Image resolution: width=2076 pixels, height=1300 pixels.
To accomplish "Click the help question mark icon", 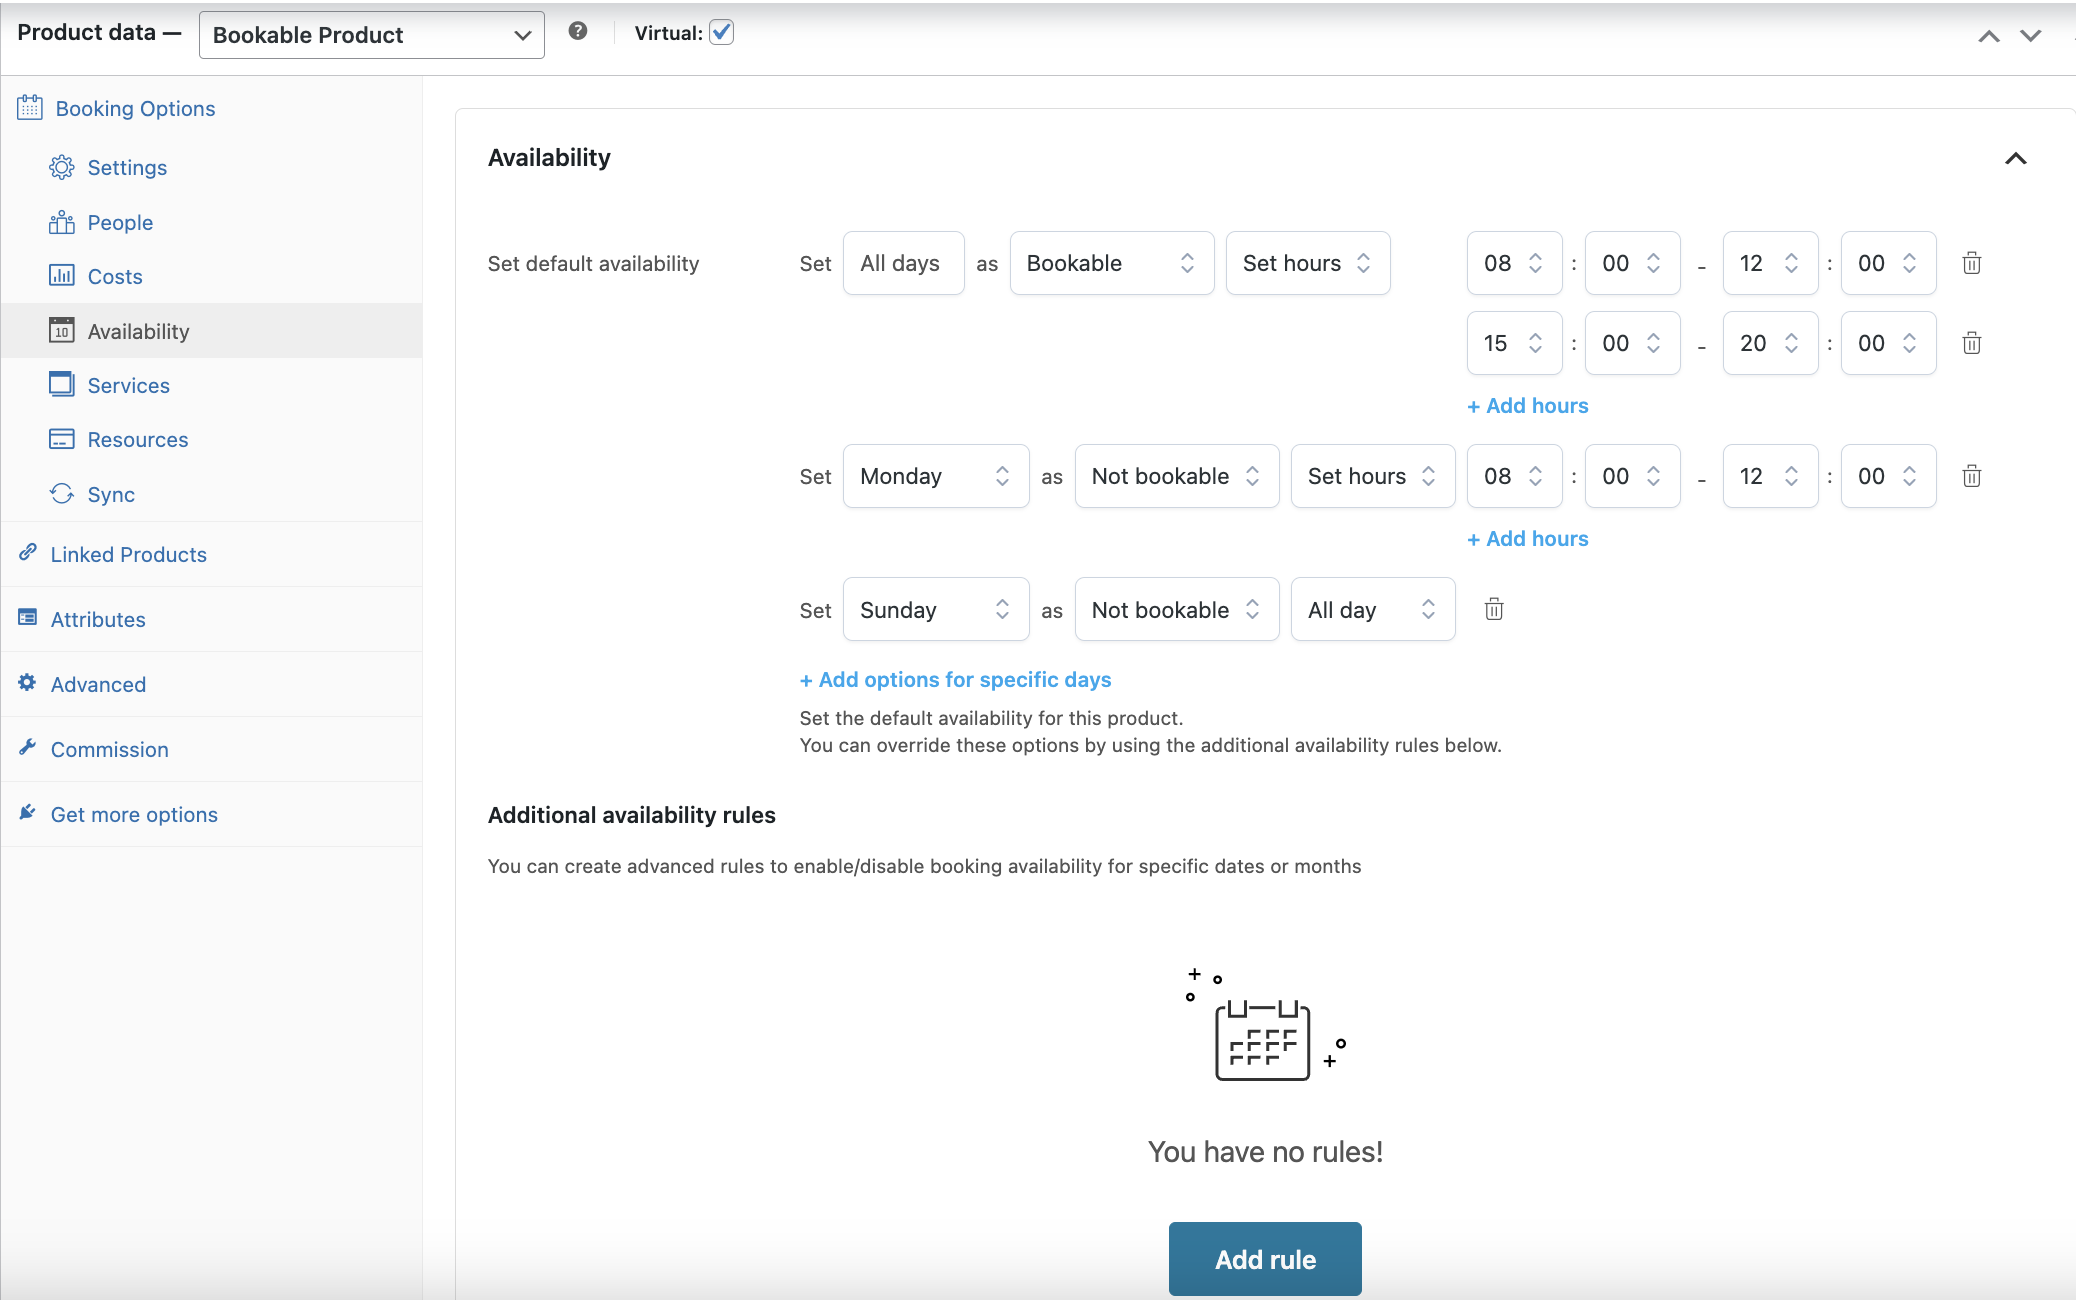I will coord(577,31).
